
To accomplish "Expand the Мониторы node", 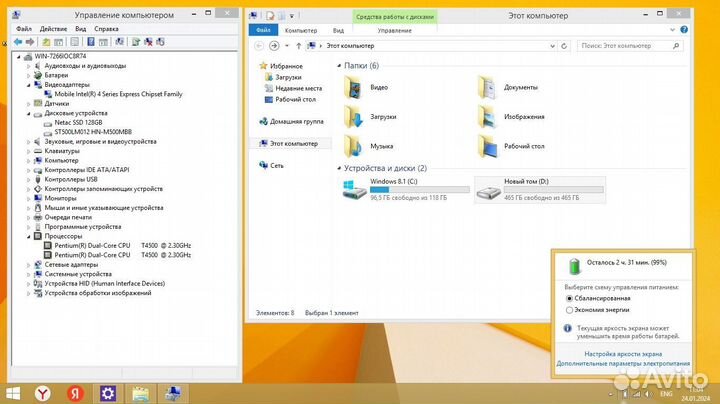I will 28,199.
